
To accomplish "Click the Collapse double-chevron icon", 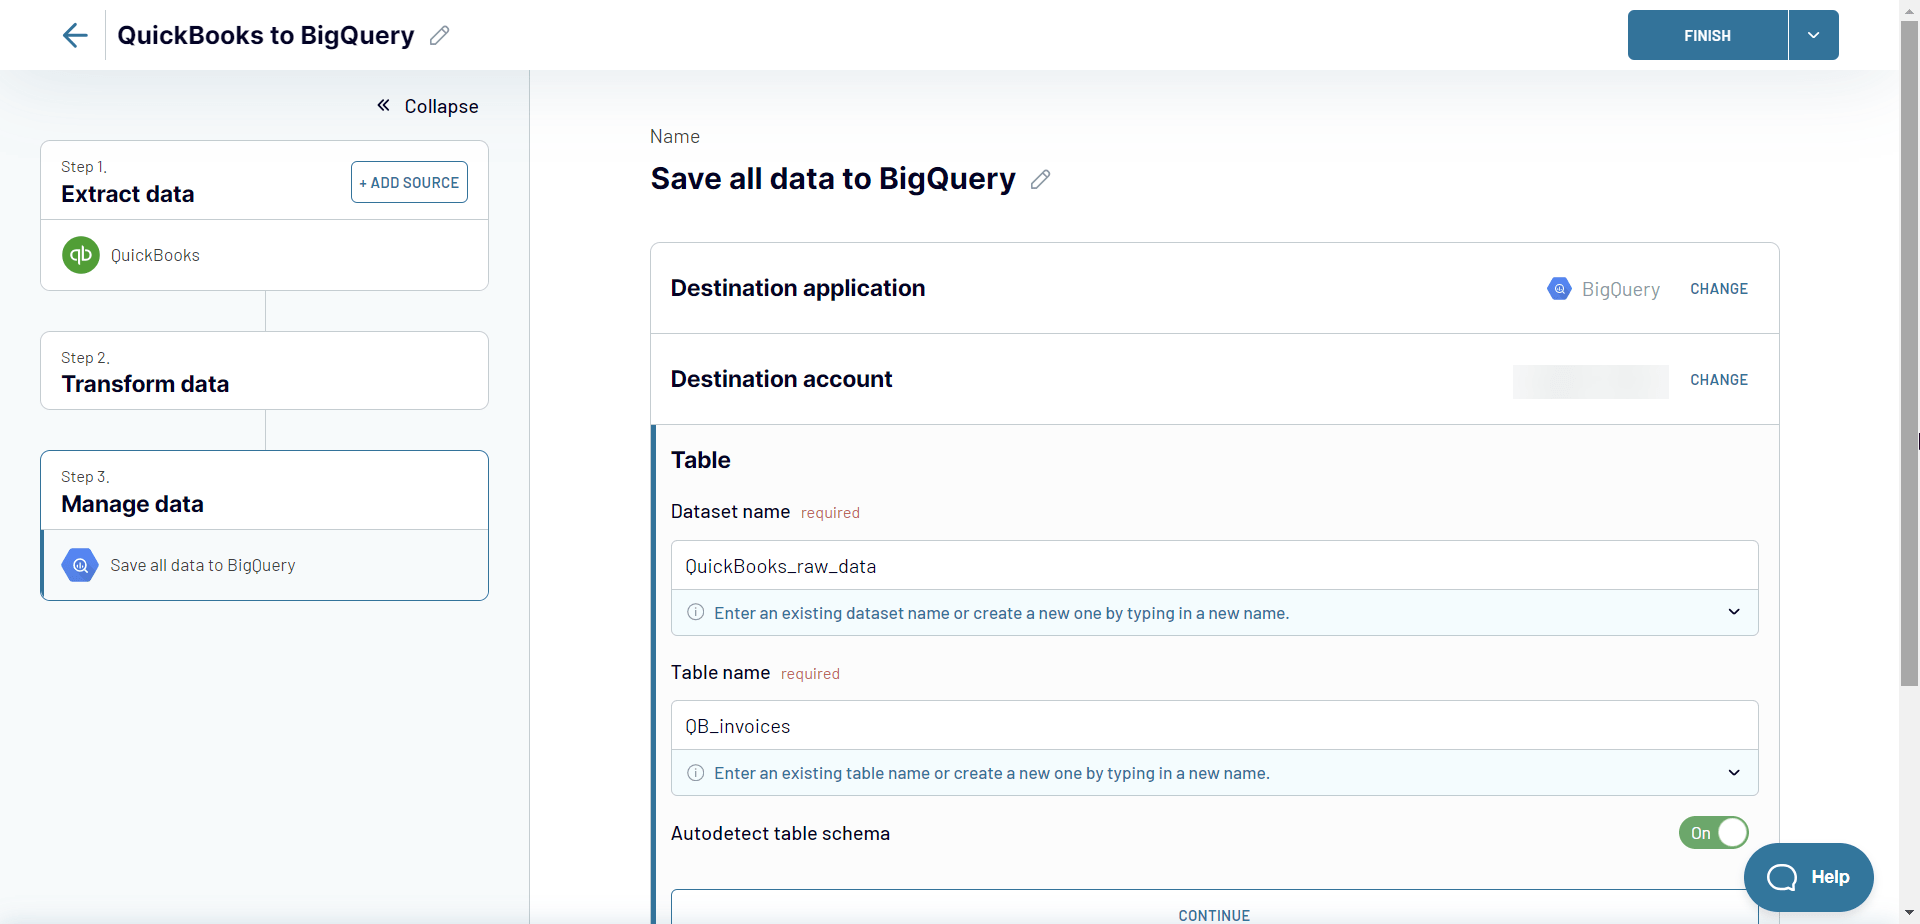I will pos(383,105).
